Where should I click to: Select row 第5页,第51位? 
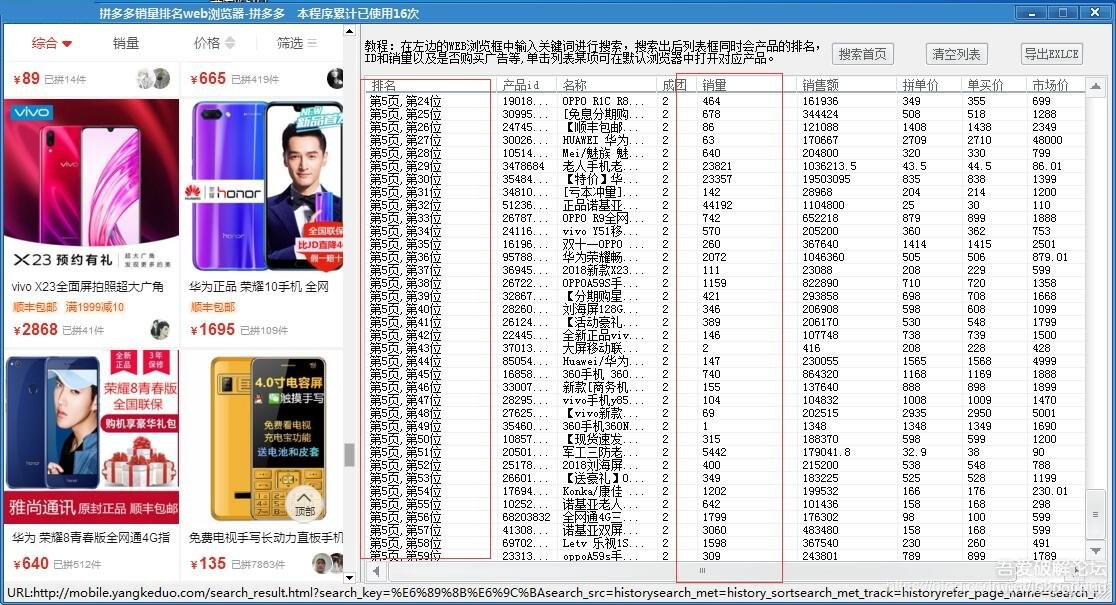(x=726, y=452)
